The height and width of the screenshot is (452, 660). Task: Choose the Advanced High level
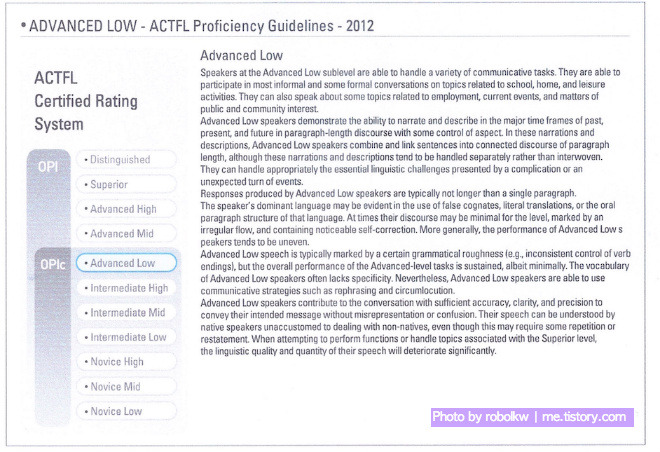[126, 209]
